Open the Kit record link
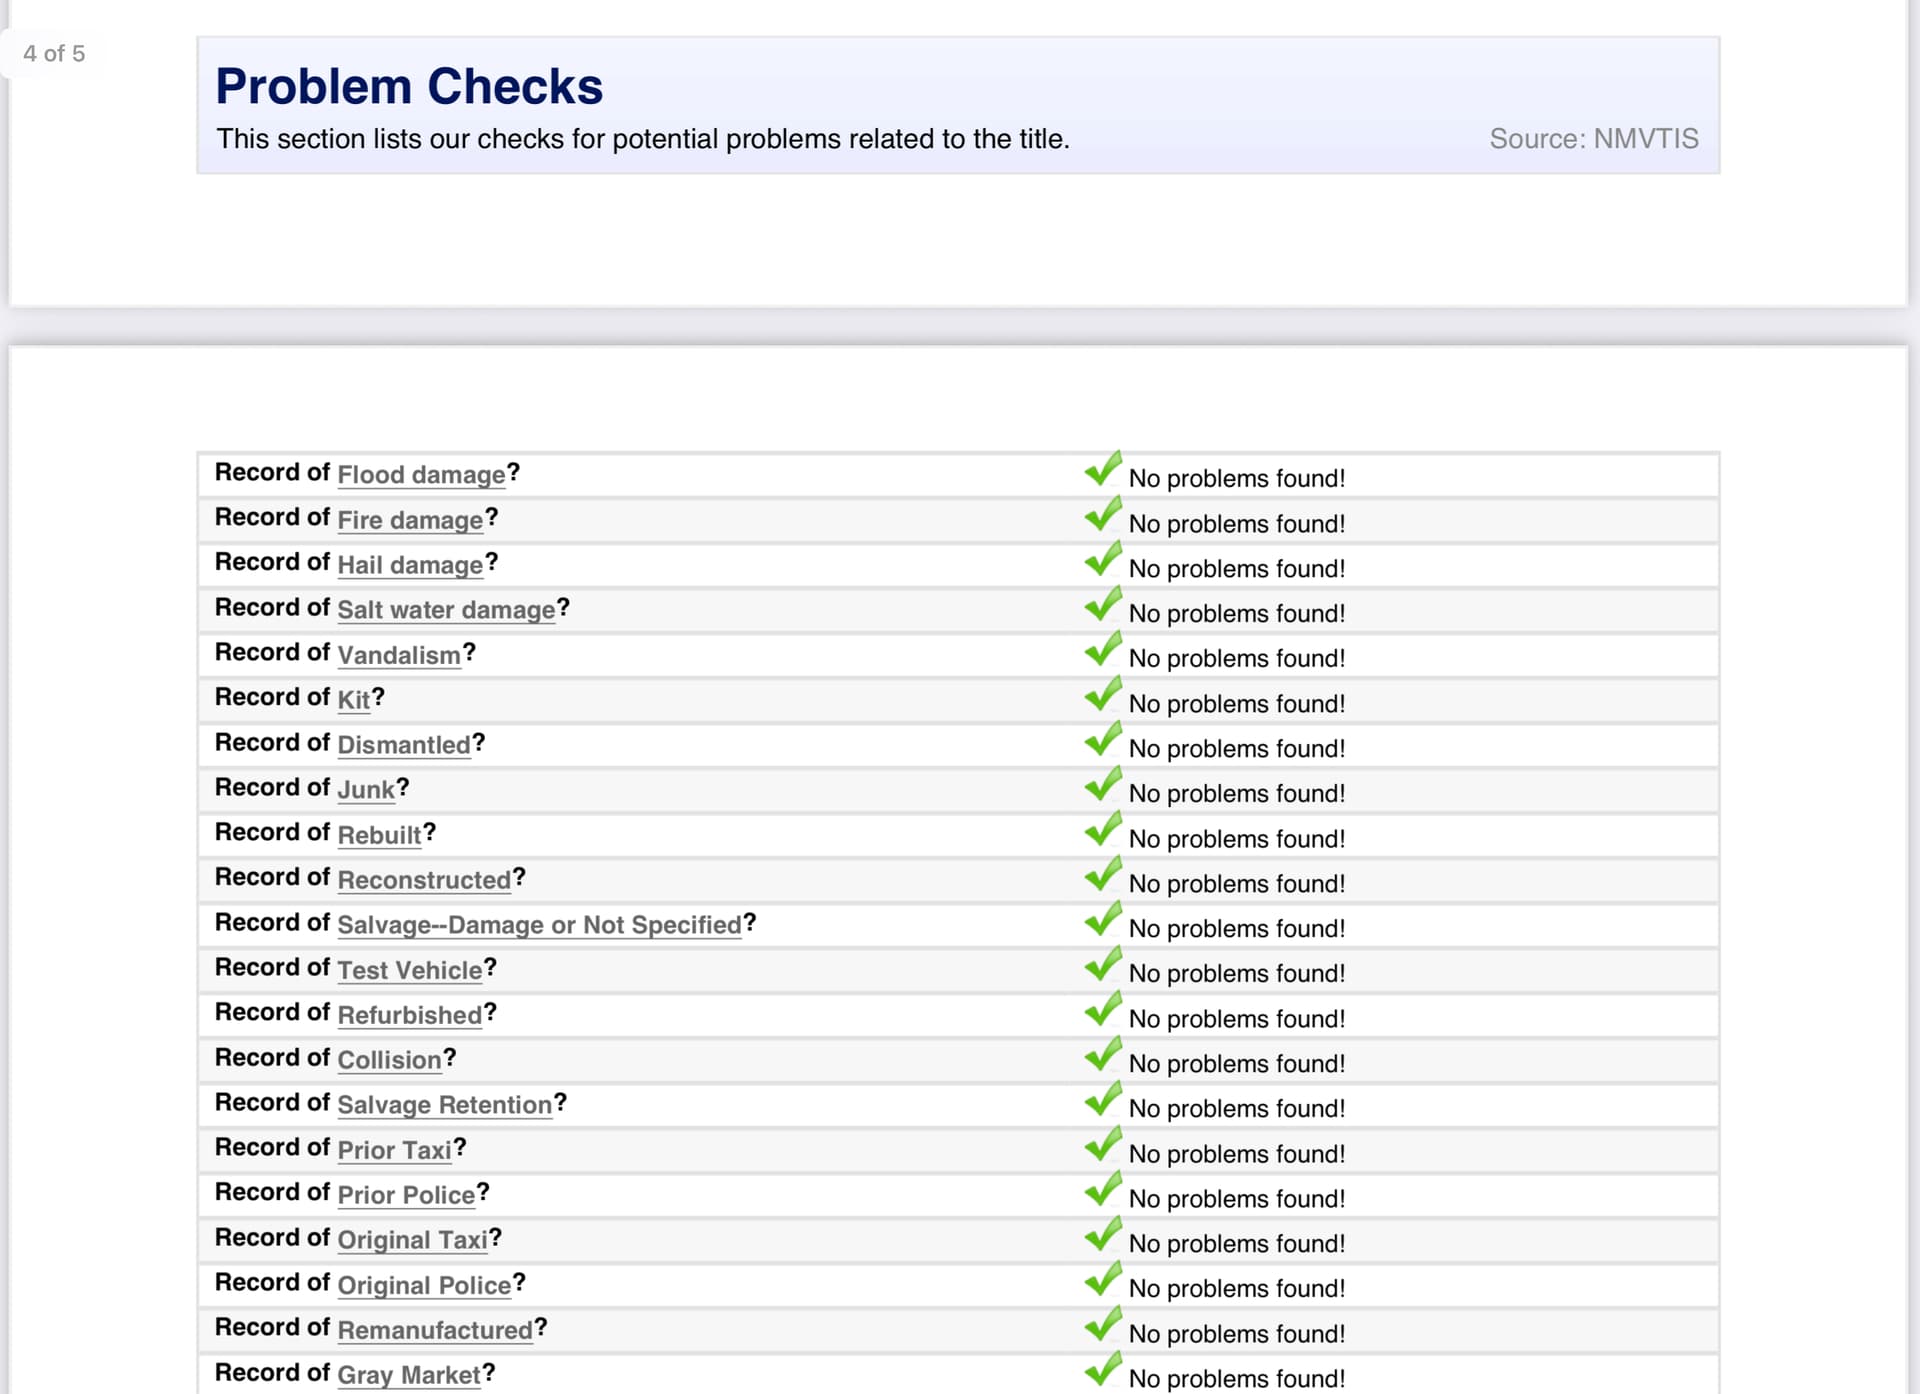 pos(354,699)
